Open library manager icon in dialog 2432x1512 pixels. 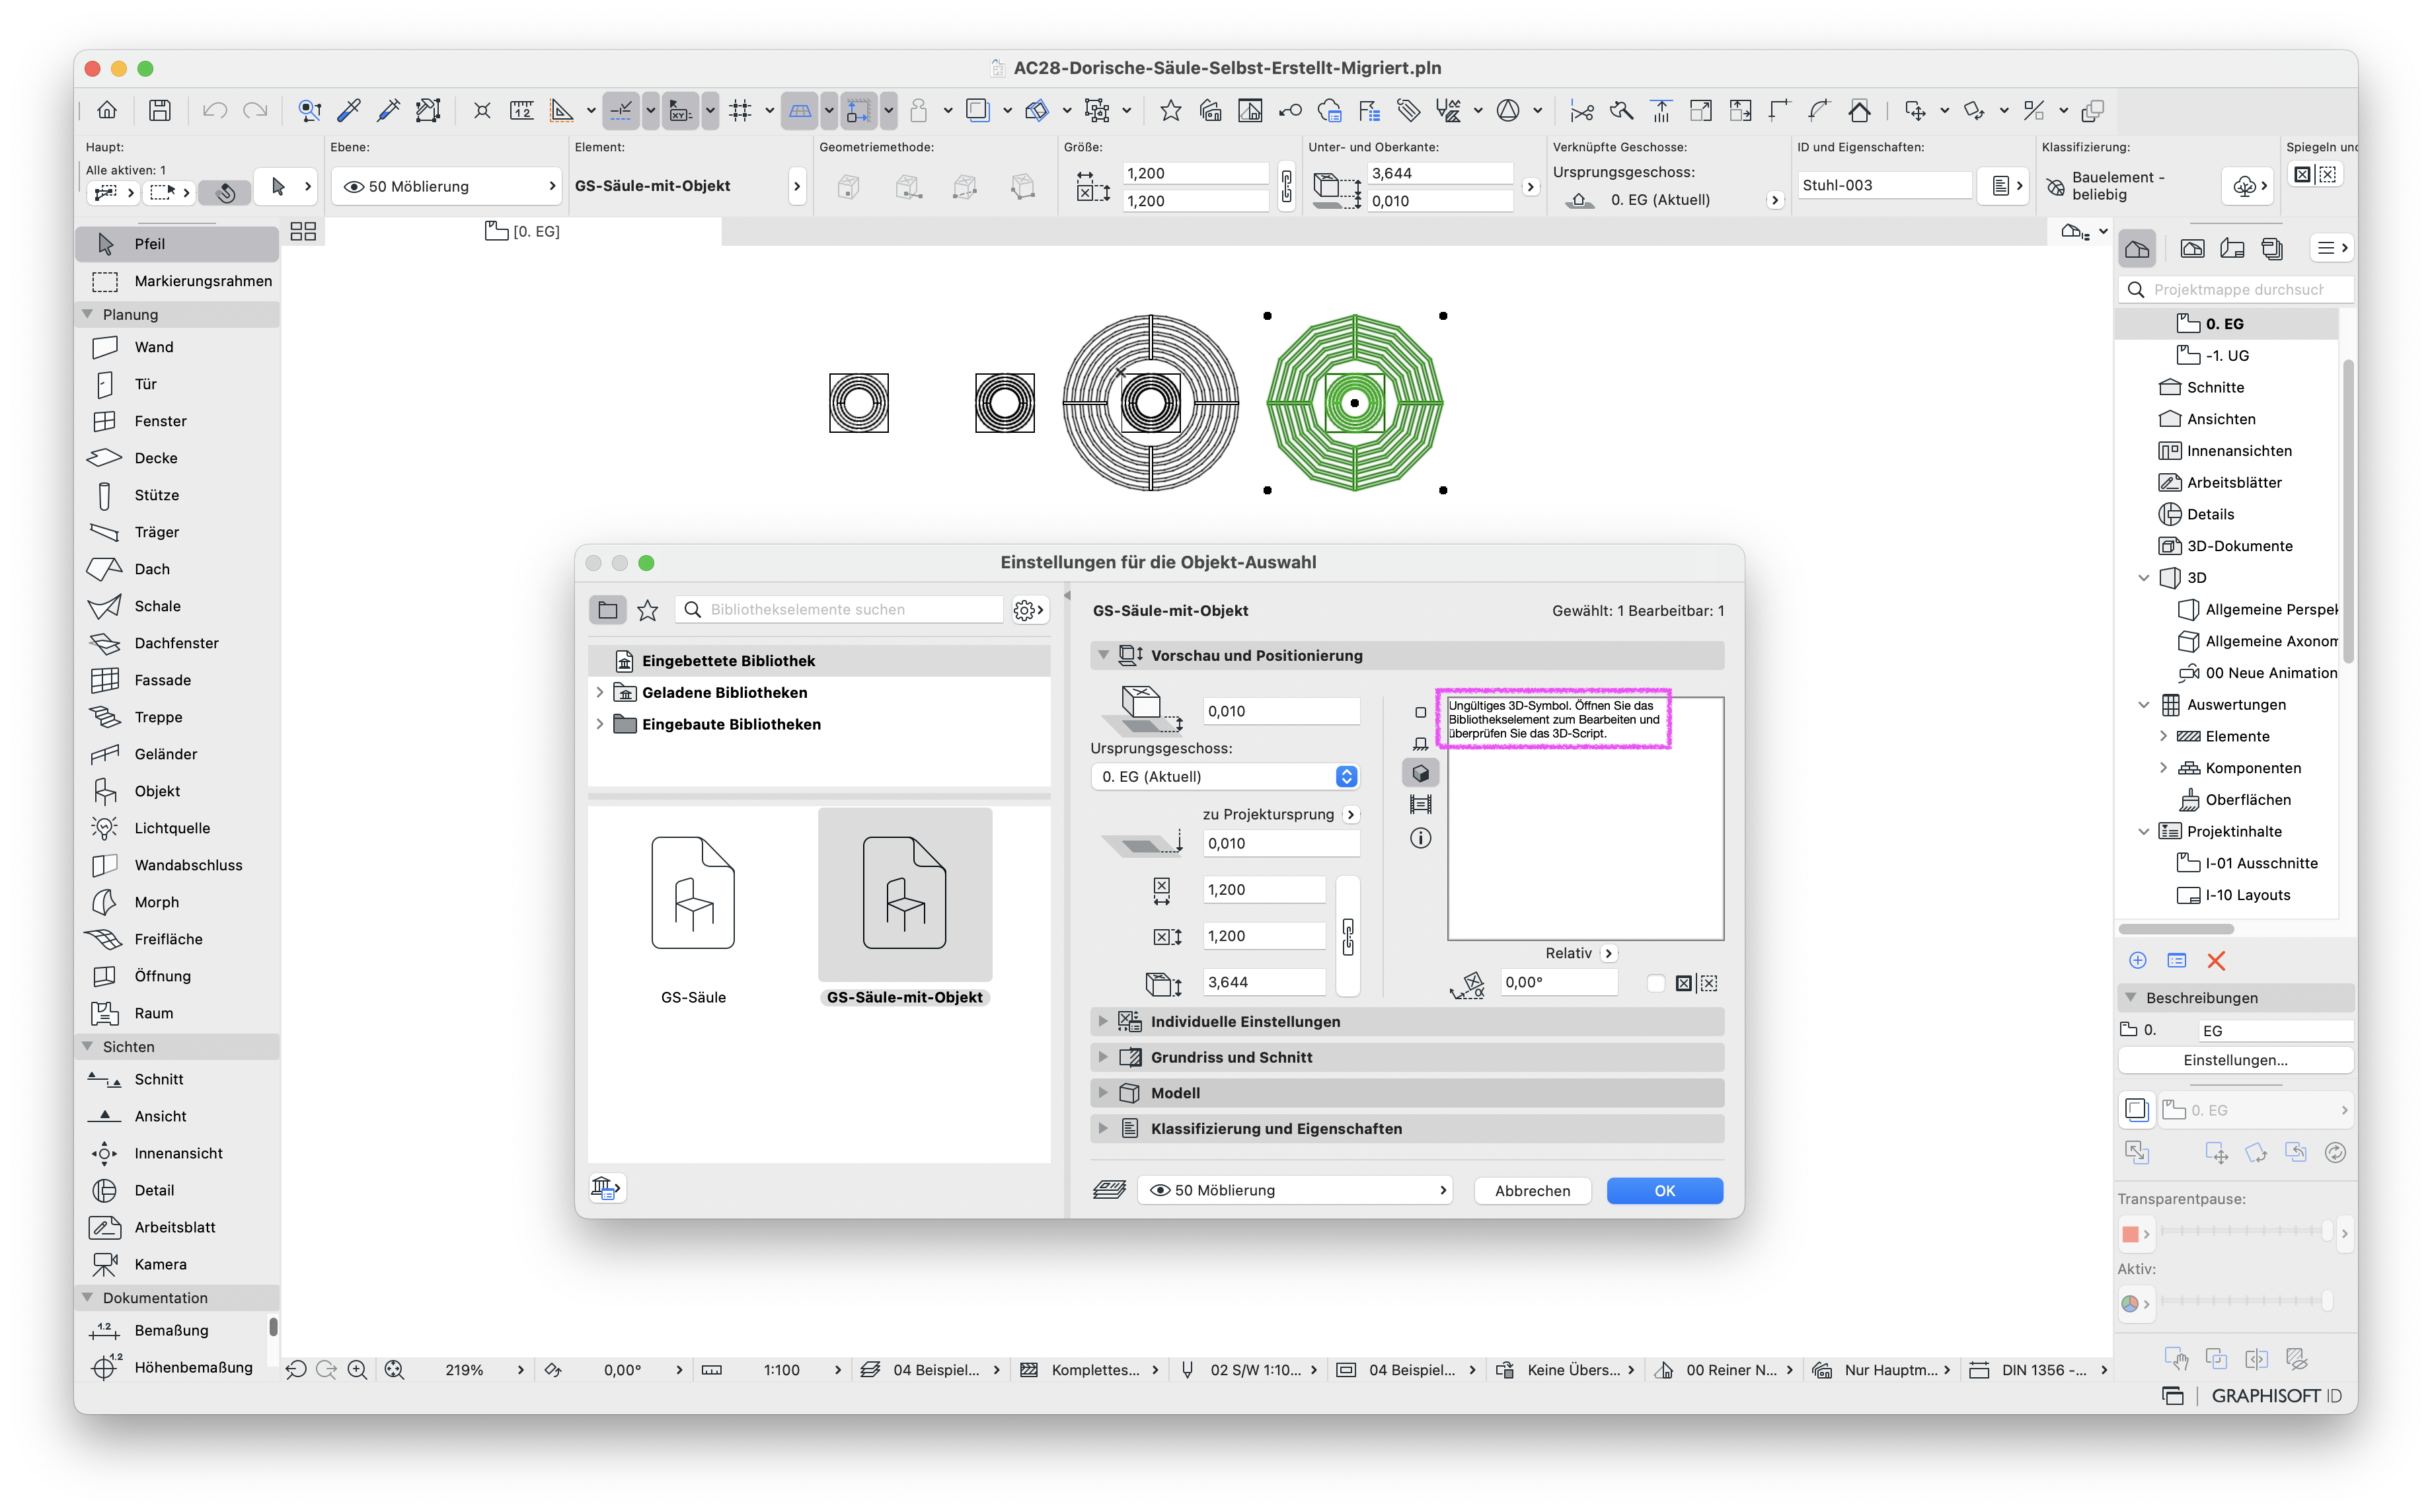(606, 1188)
